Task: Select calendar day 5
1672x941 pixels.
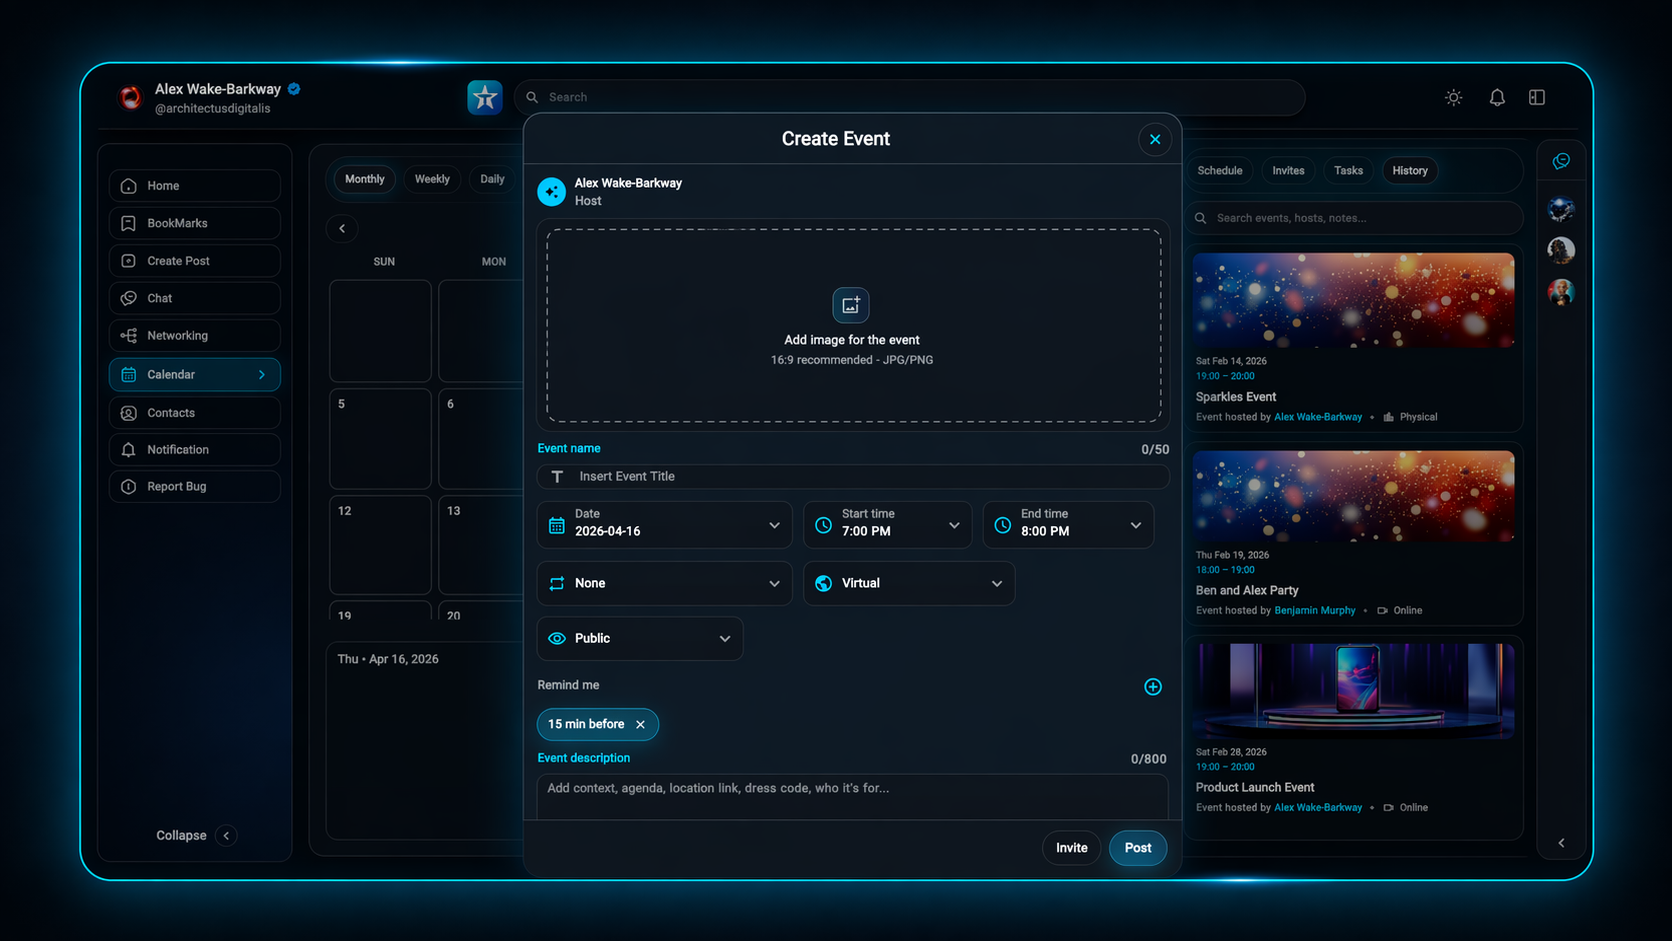Action: pyautogui.click(x=380, y=438)
